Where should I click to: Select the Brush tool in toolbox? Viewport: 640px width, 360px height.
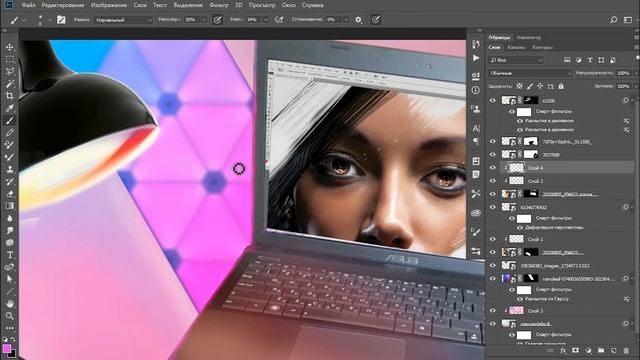tap(9, 120)
